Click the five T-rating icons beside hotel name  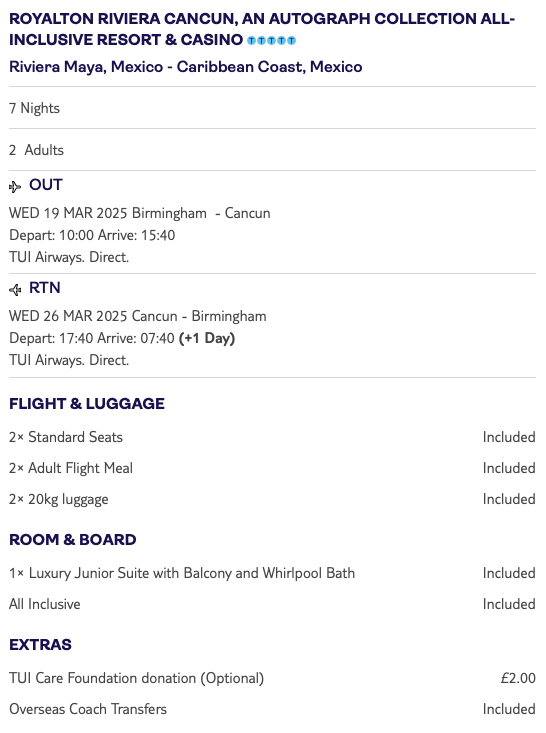click(x=271, y=41)
